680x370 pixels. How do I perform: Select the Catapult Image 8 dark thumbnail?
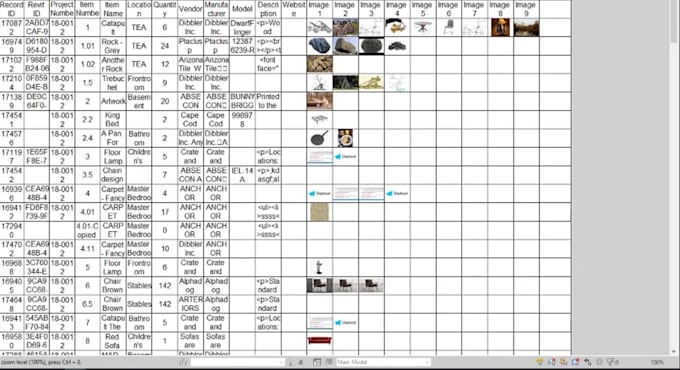coord(500,27)
